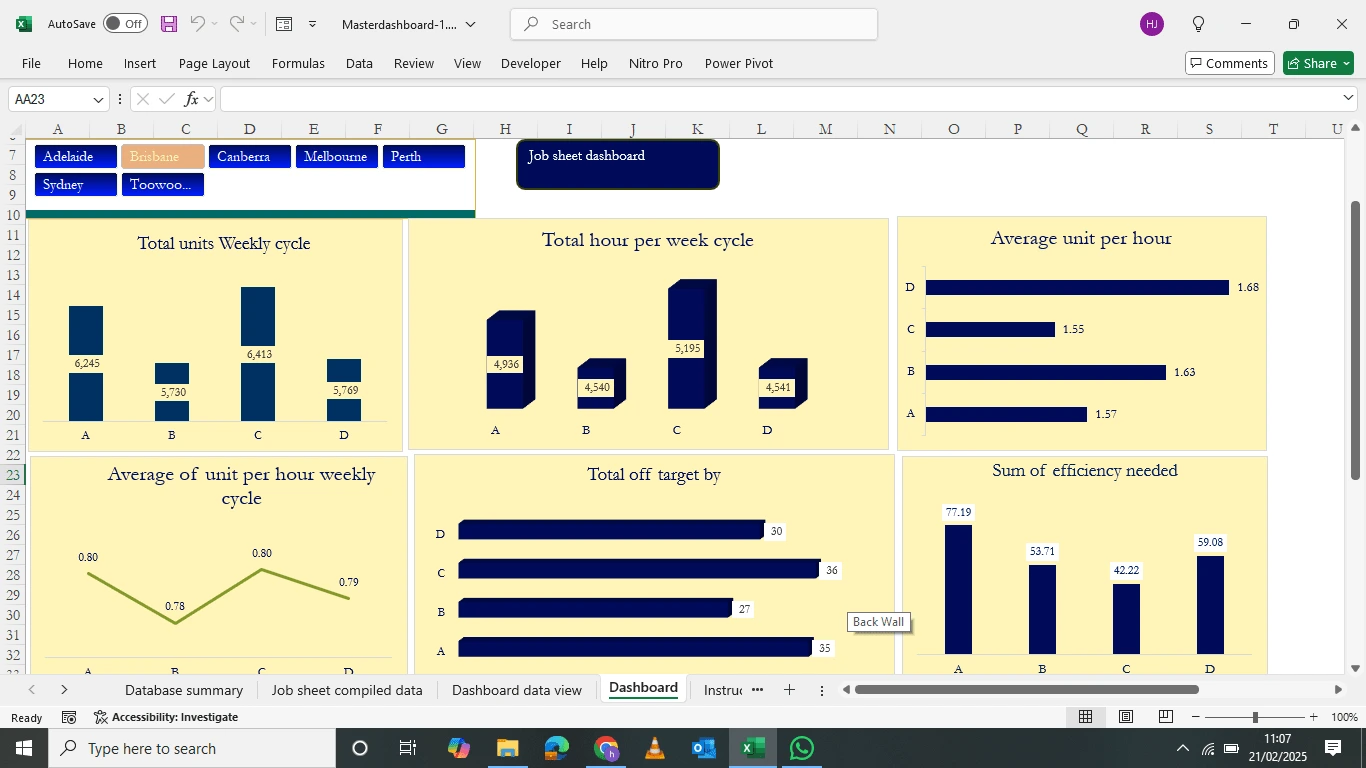Click the Enter checkmark icon in formula bar
This screenshot has height=768, width=1366.
click(x=167, y=99)
